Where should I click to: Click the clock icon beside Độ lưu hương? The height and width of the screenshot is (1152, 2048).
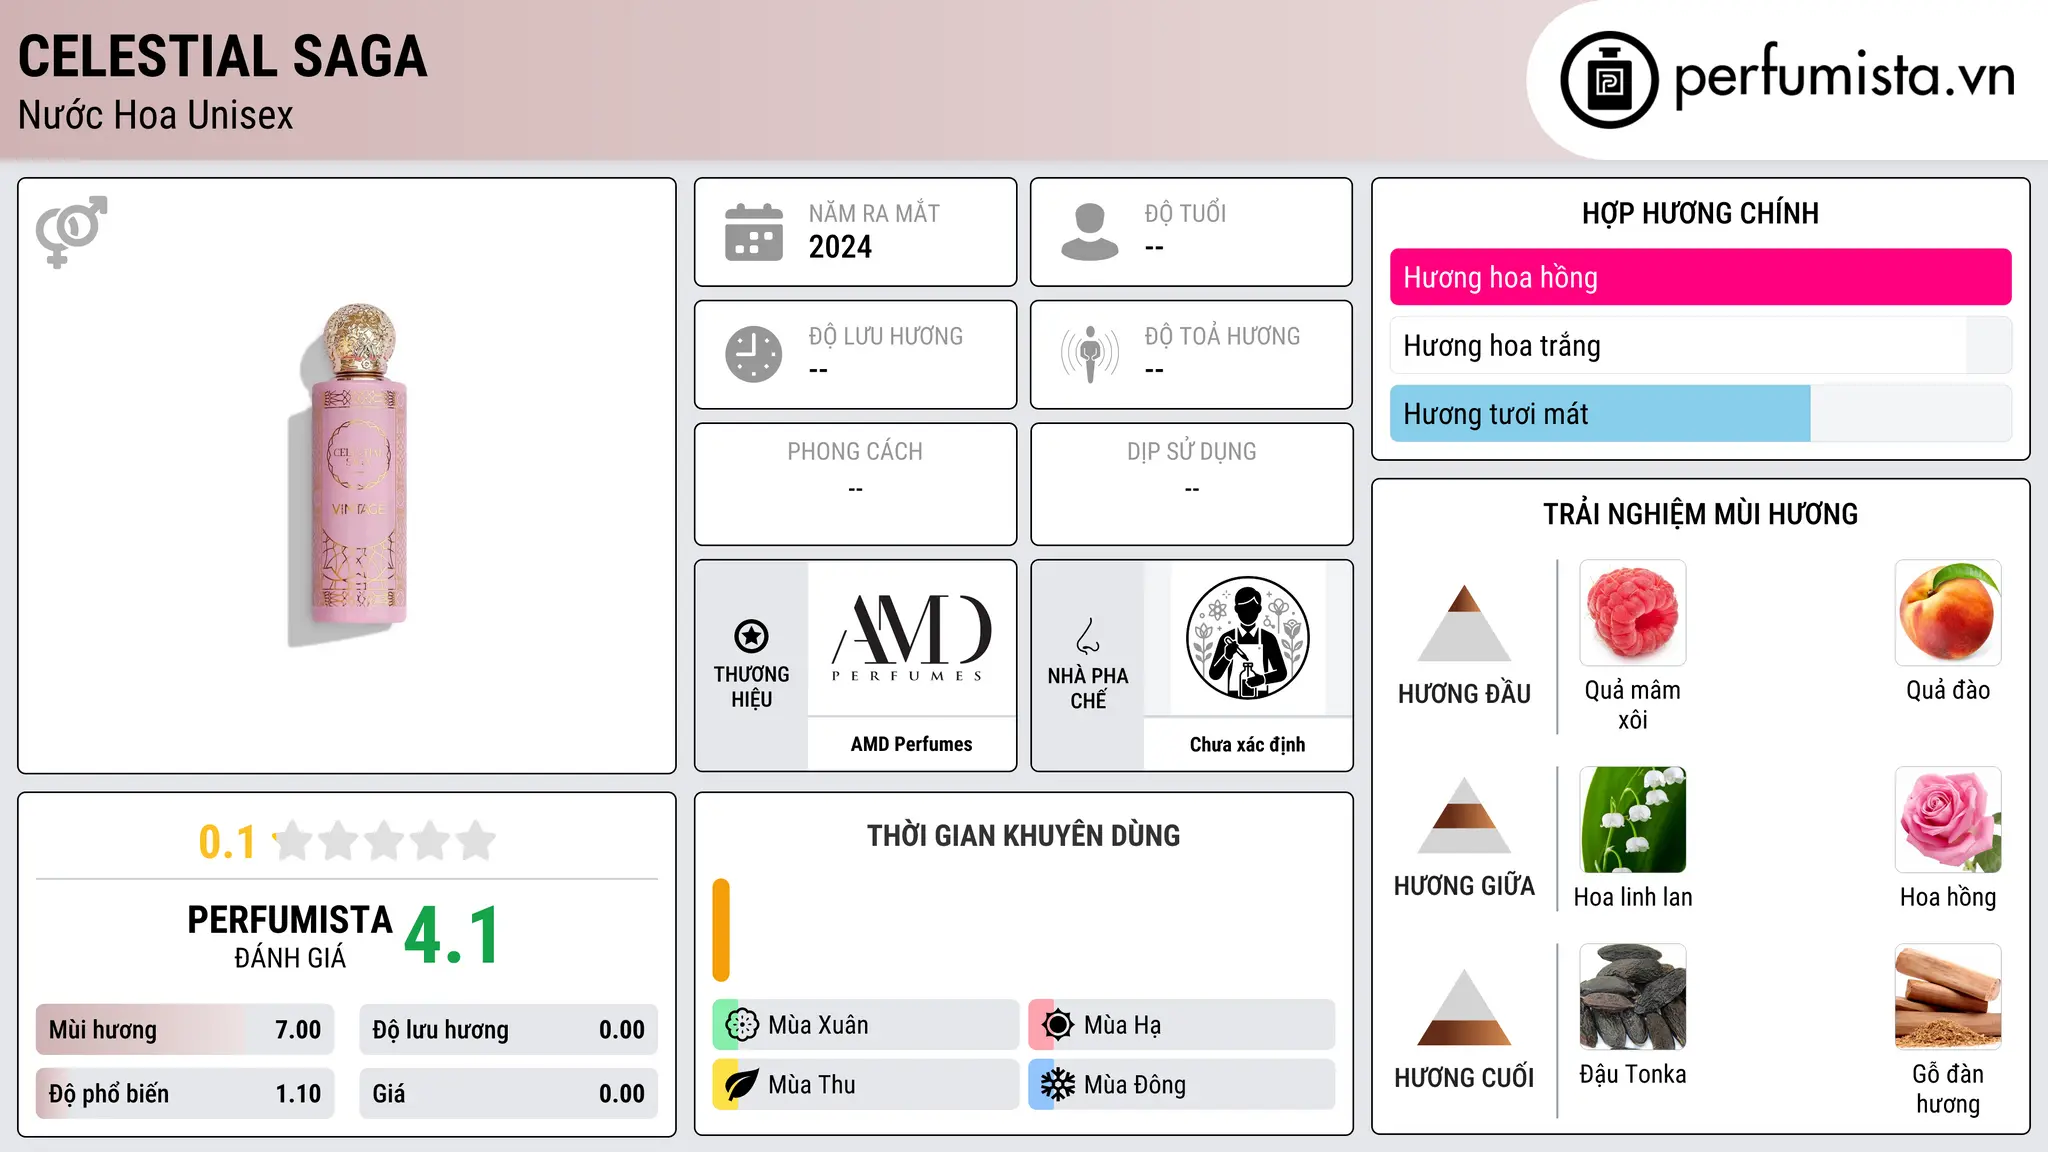[754, 354]
